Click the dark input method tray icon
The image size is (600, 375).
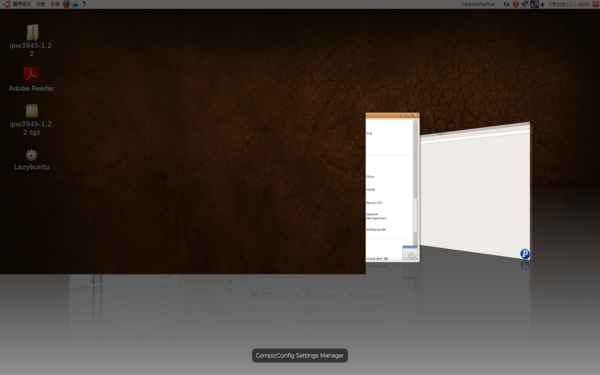(x=534, y=4)
